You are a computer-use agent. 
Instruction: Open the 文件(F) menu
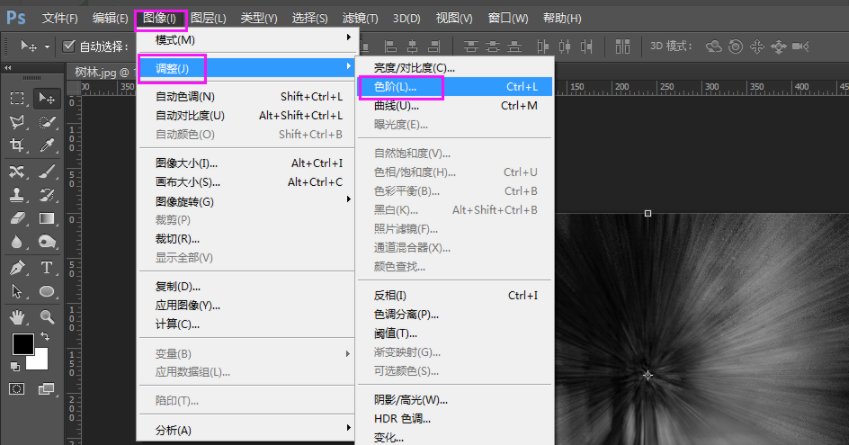point(60,18)
